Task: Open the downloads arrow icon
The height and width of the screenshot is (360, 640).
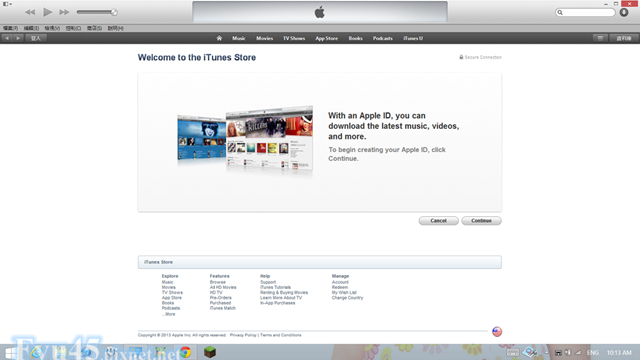Action: pyautogui.click(x=624, y=12)
